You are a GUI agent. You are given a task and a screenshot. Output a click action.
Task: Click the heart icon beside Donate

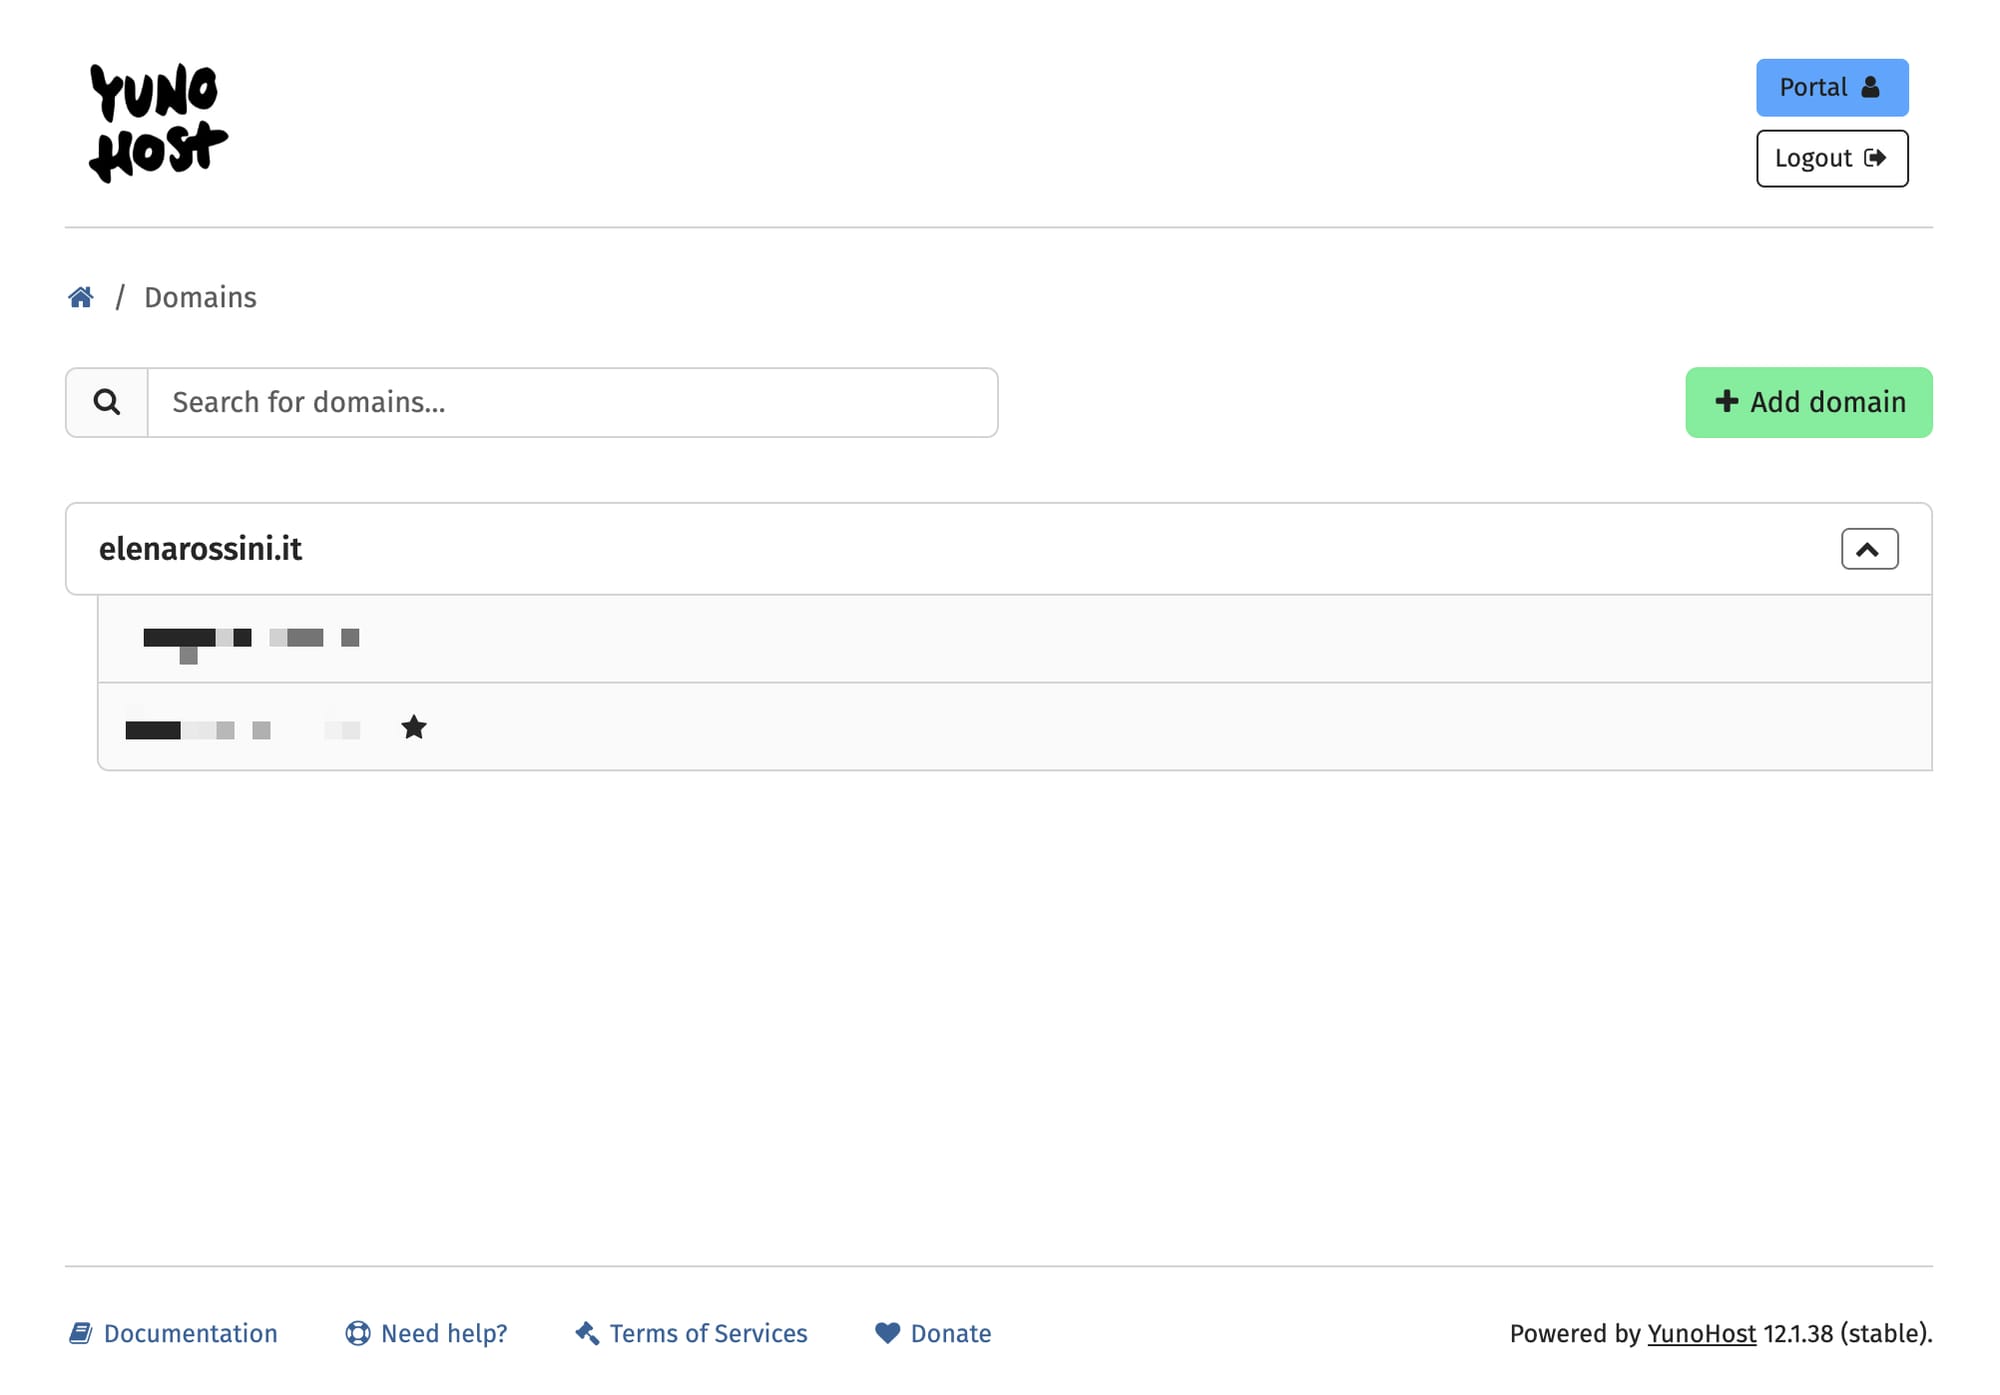pyautogui.click(x=886, y=1333)
